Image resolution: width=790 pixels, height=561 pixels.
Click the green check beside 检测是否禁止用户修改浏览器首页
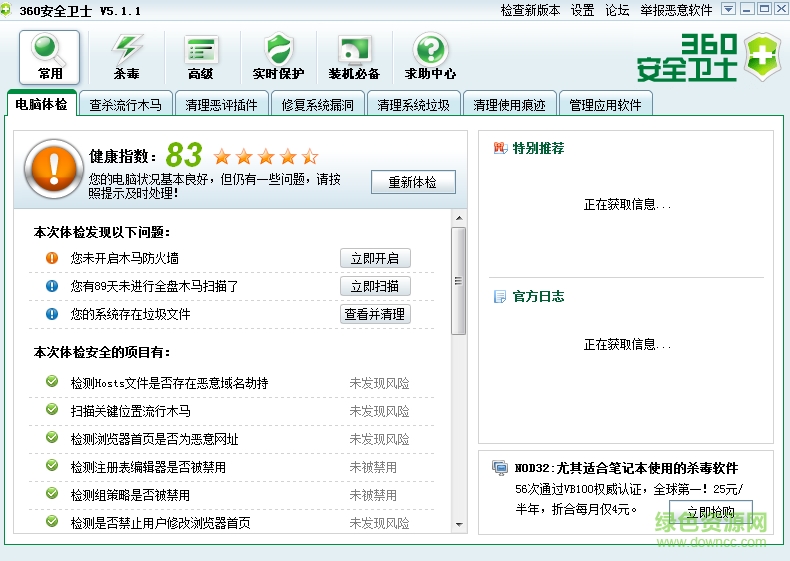point(52,521)
